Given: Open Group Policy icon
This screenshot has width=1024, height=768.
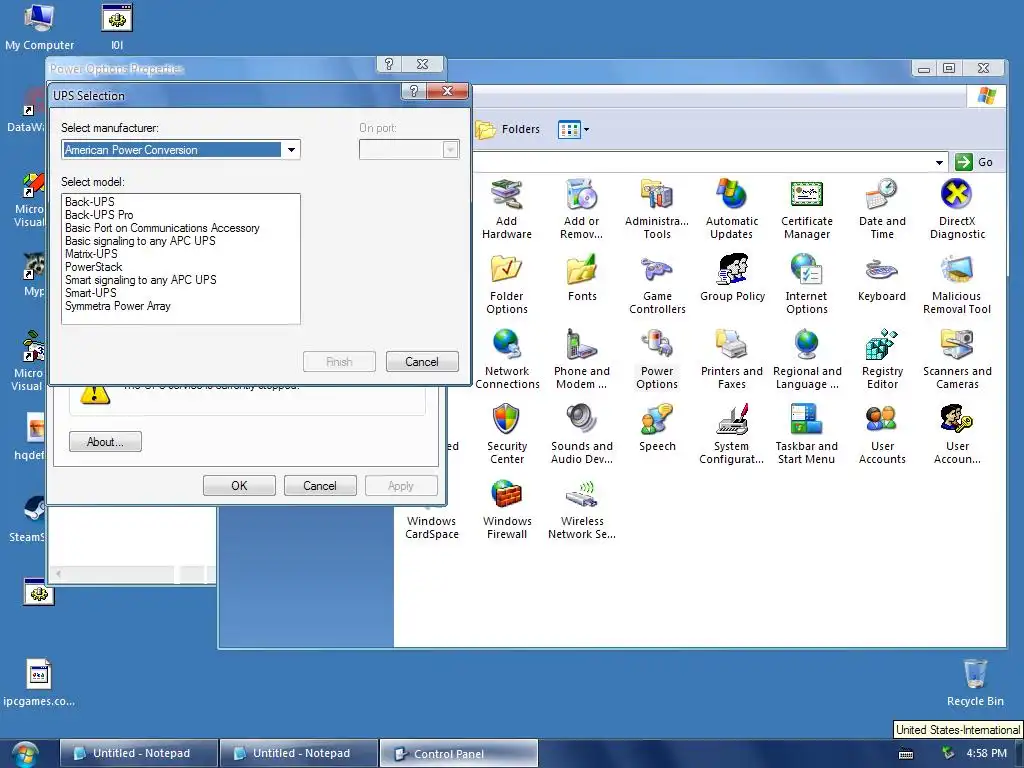Looking at the screenshot, I should 732,278.
